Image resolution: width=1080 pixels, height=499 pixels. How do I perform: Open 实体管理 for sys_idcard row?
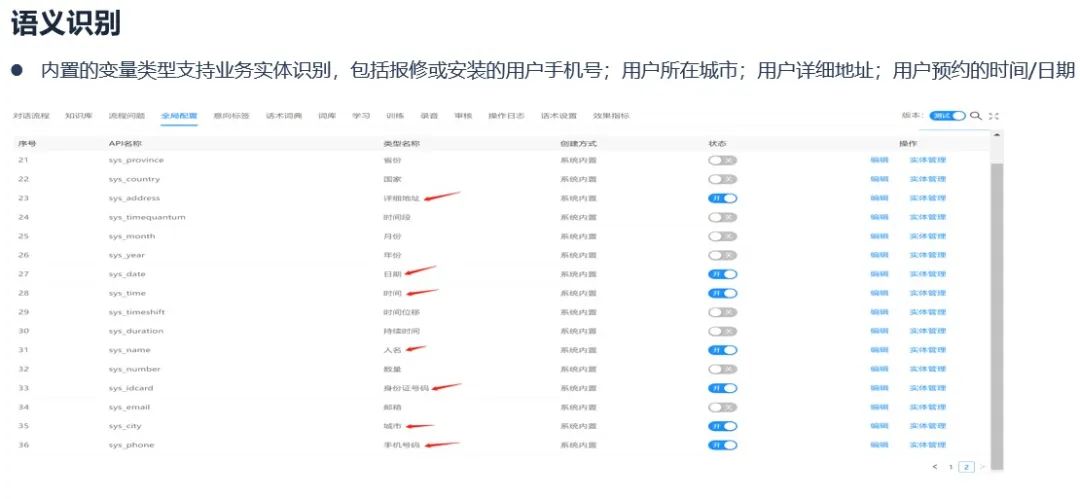click(x=927, y=388)
